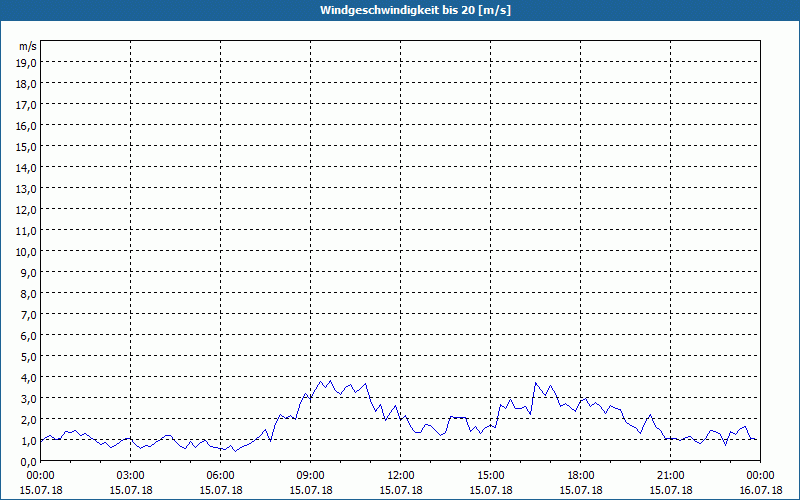Click the 0,0 y-axis label
Image resolution: width=800 pixels, height=500 pixels.
pyautogui.click(x=29, y=462)
